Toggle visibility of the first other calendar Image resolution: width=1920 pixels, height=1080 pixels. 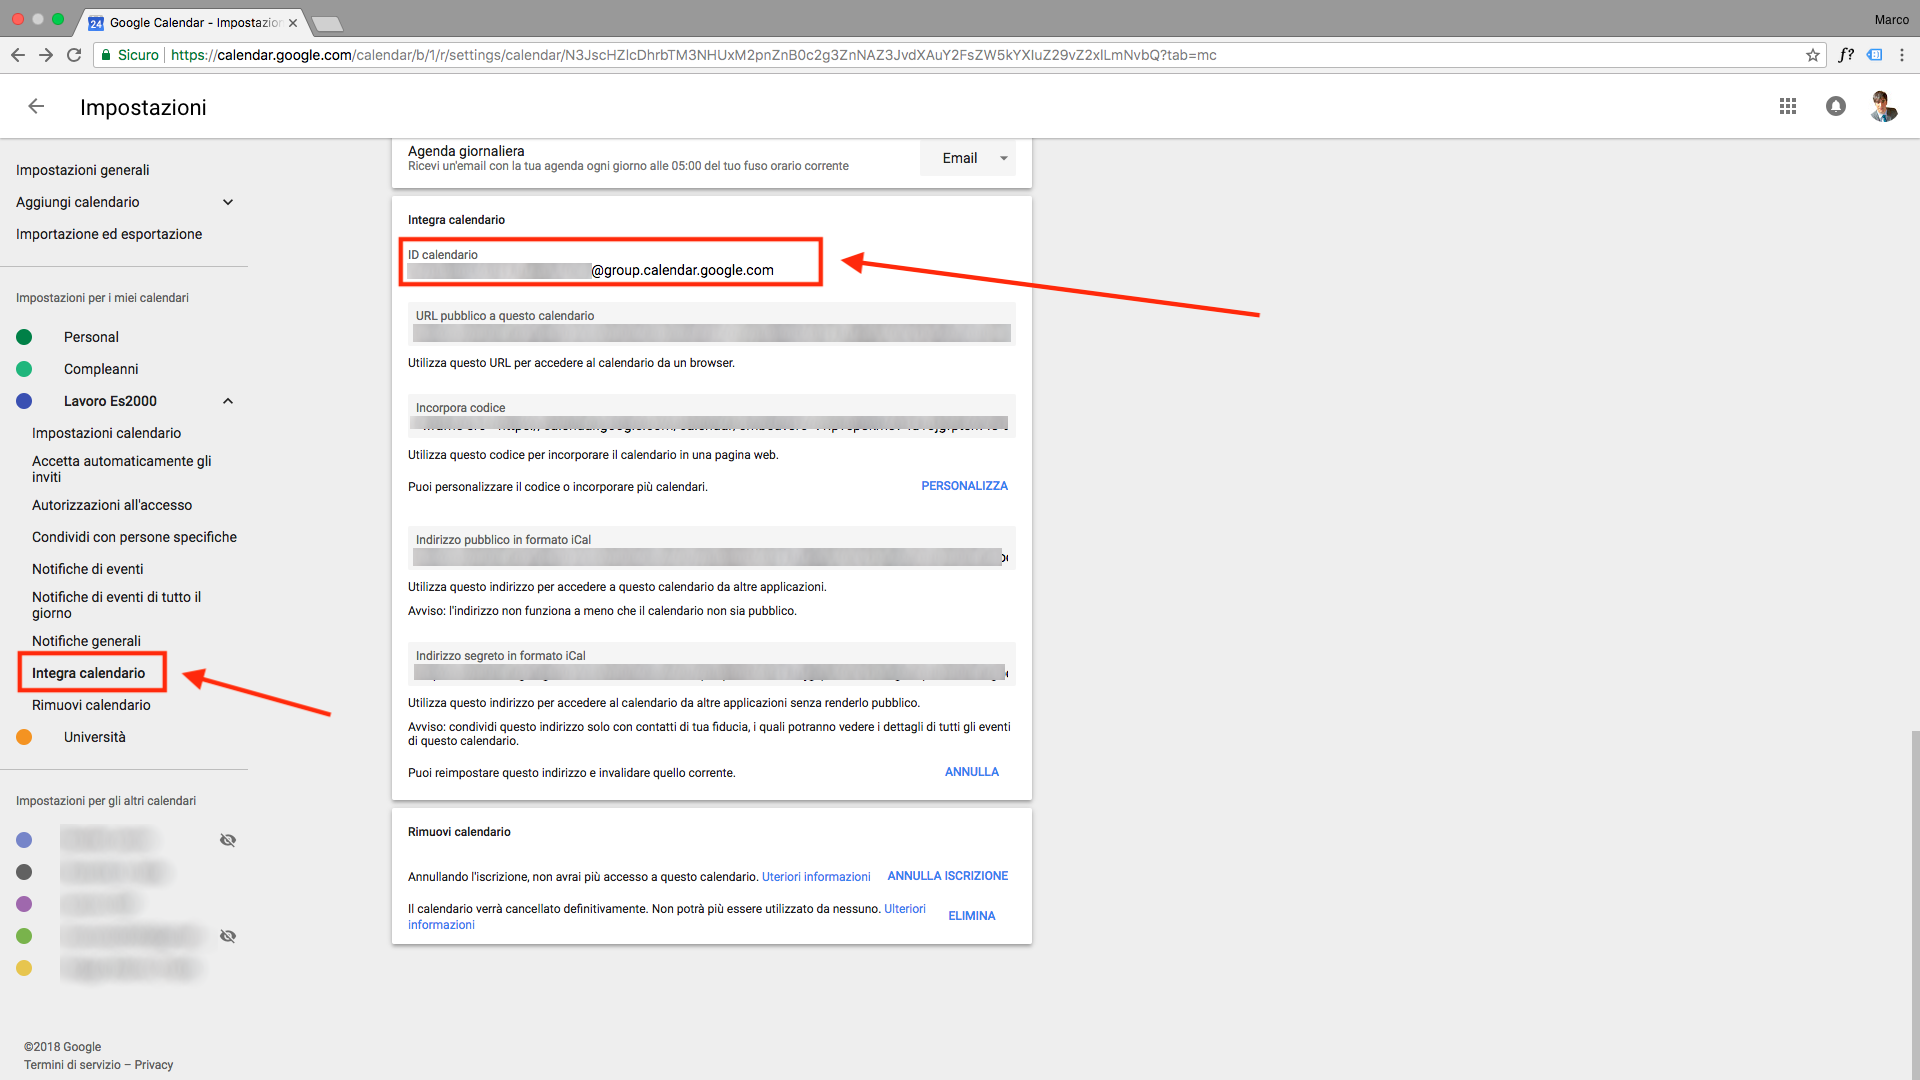click(228, 840)
